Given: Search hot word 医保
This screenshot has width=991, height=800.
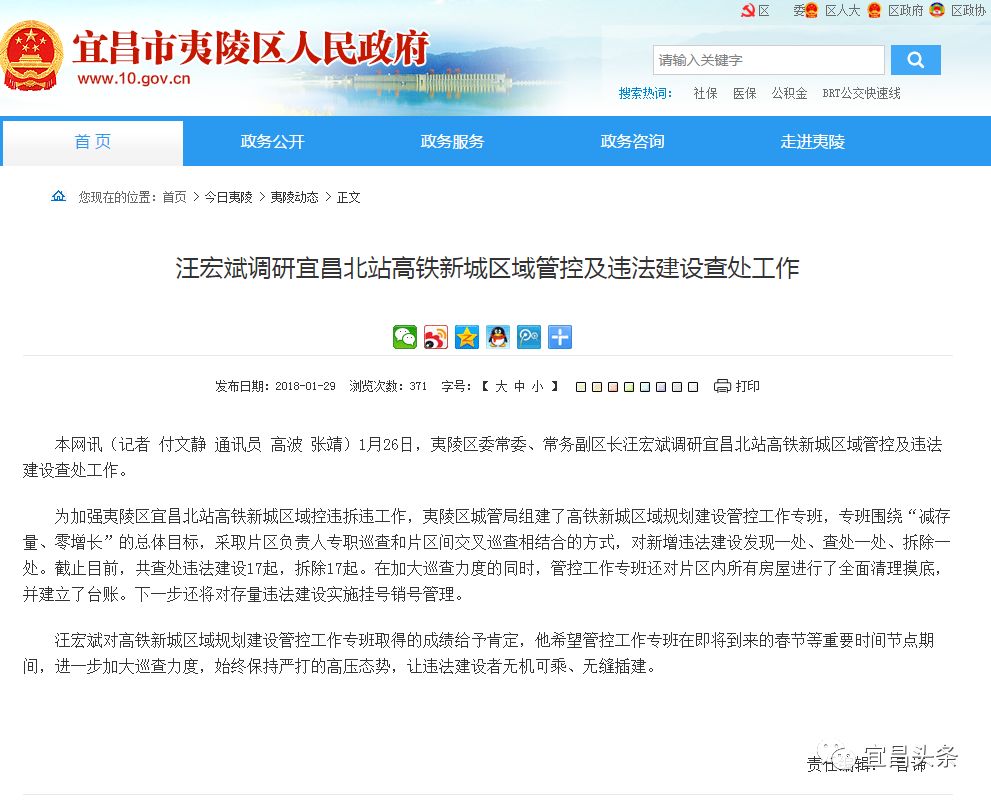Looking at the screenshot, I should pos(745,94).
